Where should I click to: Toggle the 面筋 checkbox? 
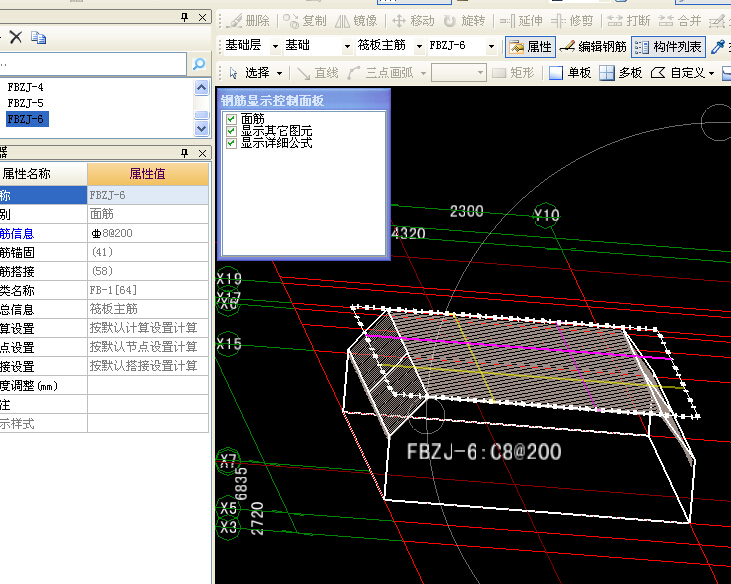coord(231,119)
